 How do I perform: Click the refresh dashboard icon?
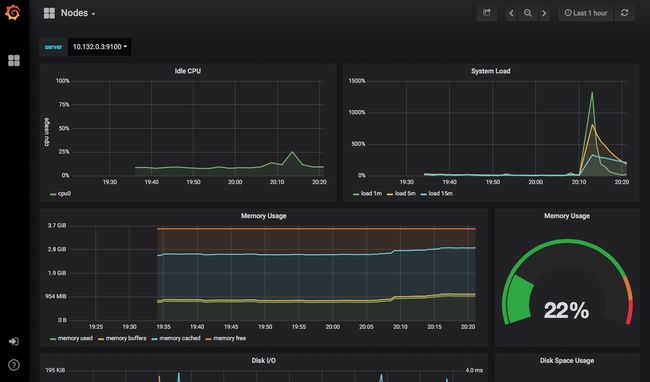click(x=625, y=13)
